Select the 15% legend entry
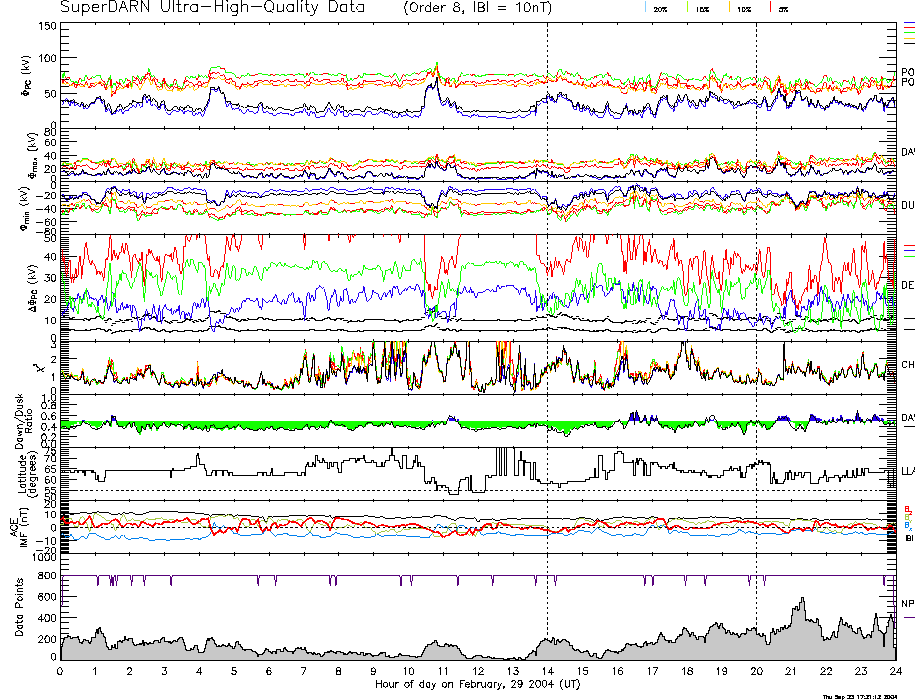The width and height of the screenshot is (915, 700). tap(702, 9)
